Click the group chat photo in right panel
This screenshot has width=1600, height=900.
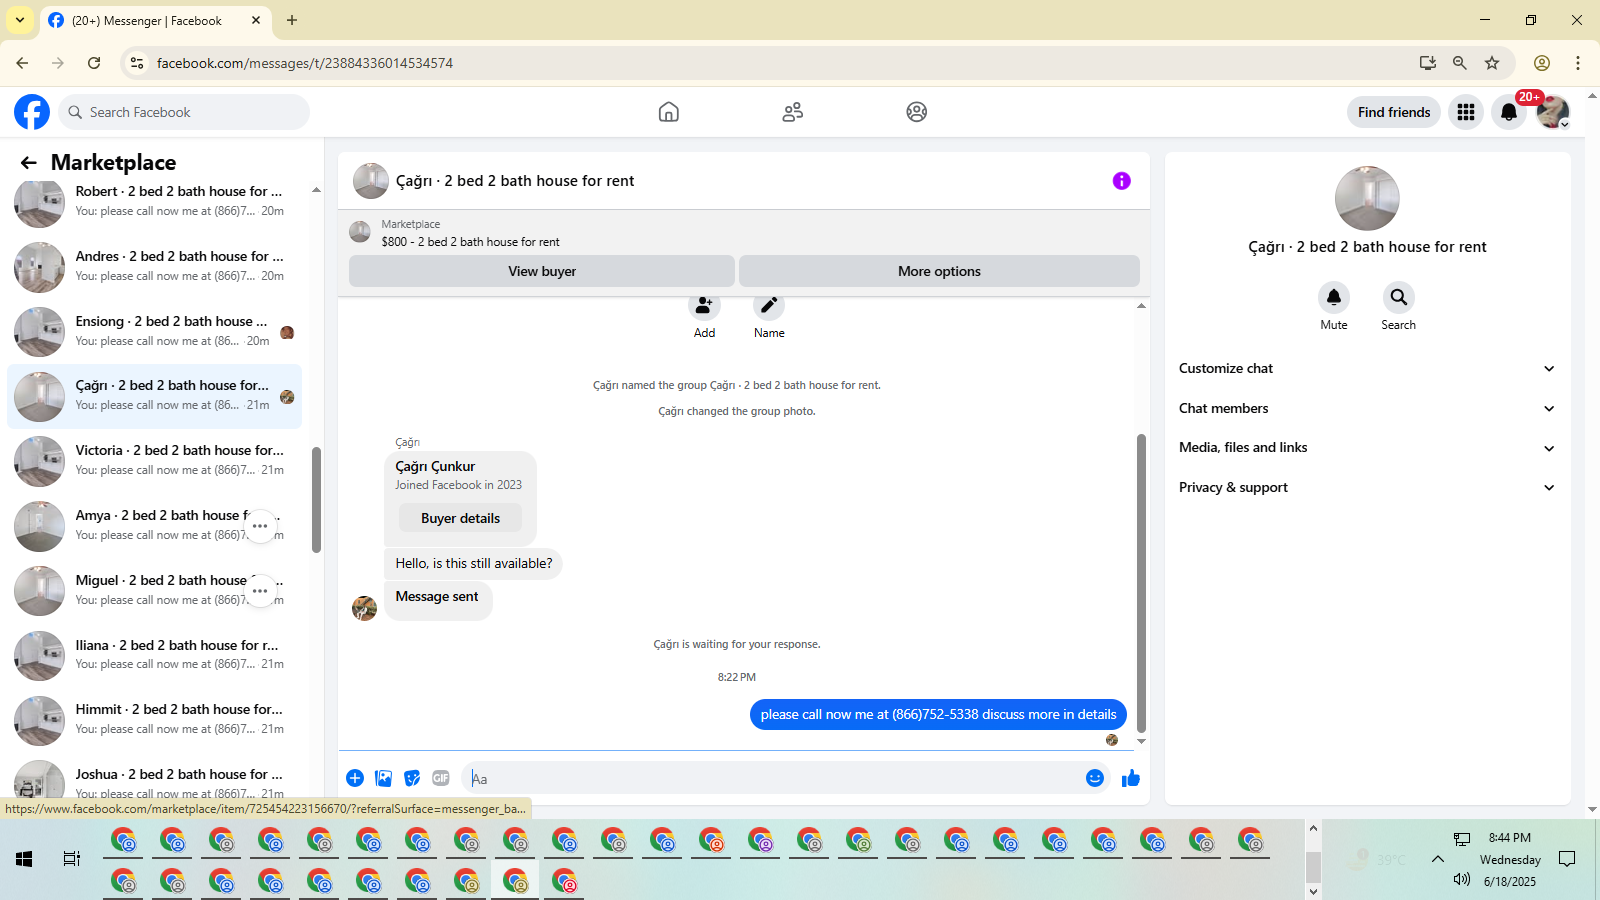[1367, 198]
